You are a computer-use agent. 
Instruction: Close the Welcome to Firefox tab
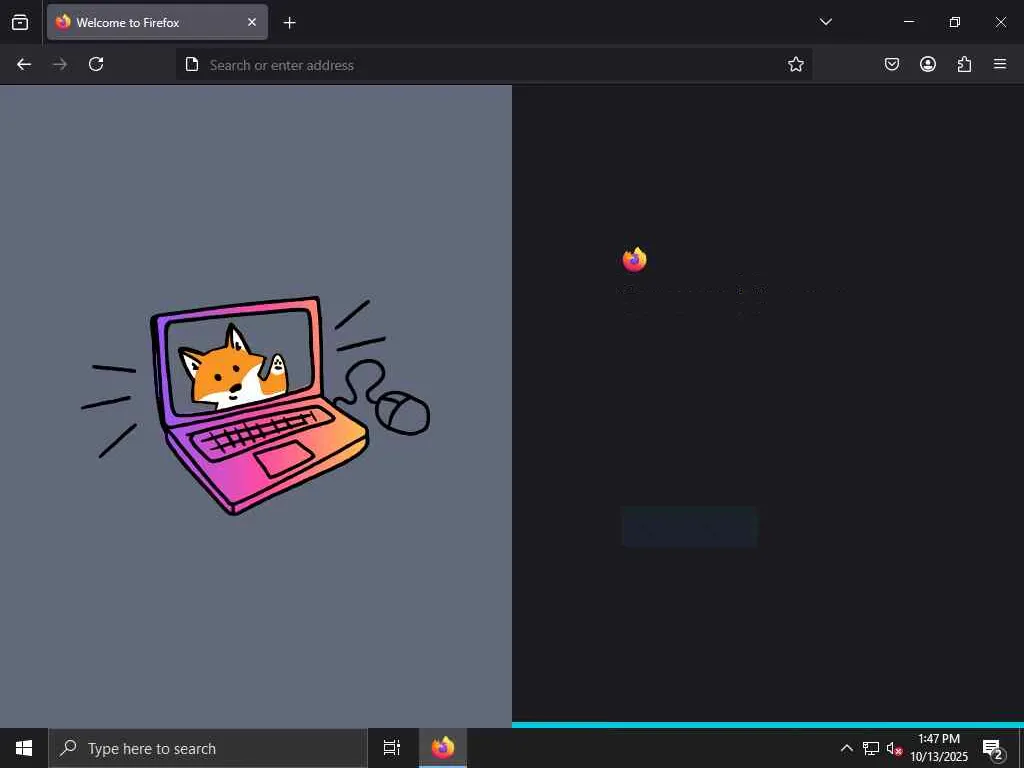252,22
